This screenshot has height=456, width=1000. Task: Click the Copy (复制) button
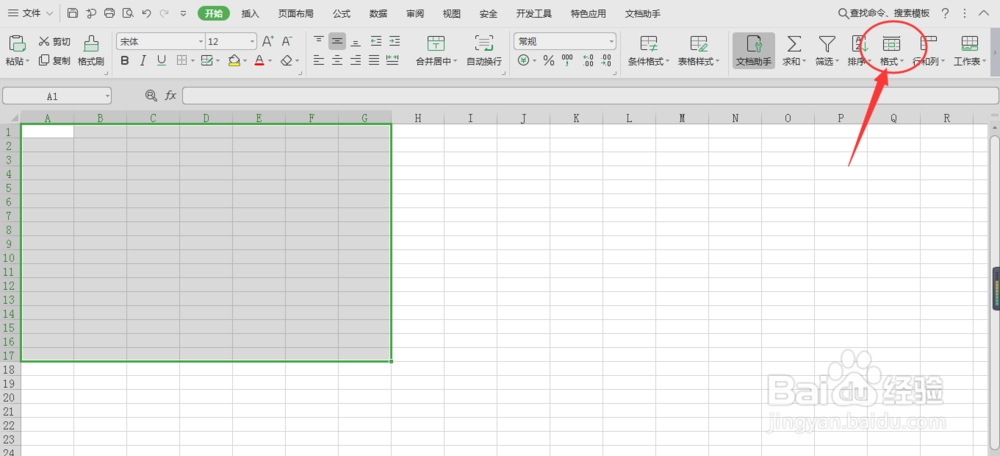click(54, 61)
